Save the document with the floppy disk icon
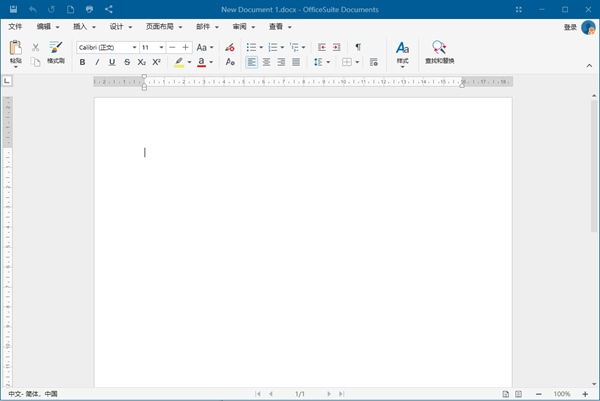Screen dimensions: 600x401 (x=13, y=9)
